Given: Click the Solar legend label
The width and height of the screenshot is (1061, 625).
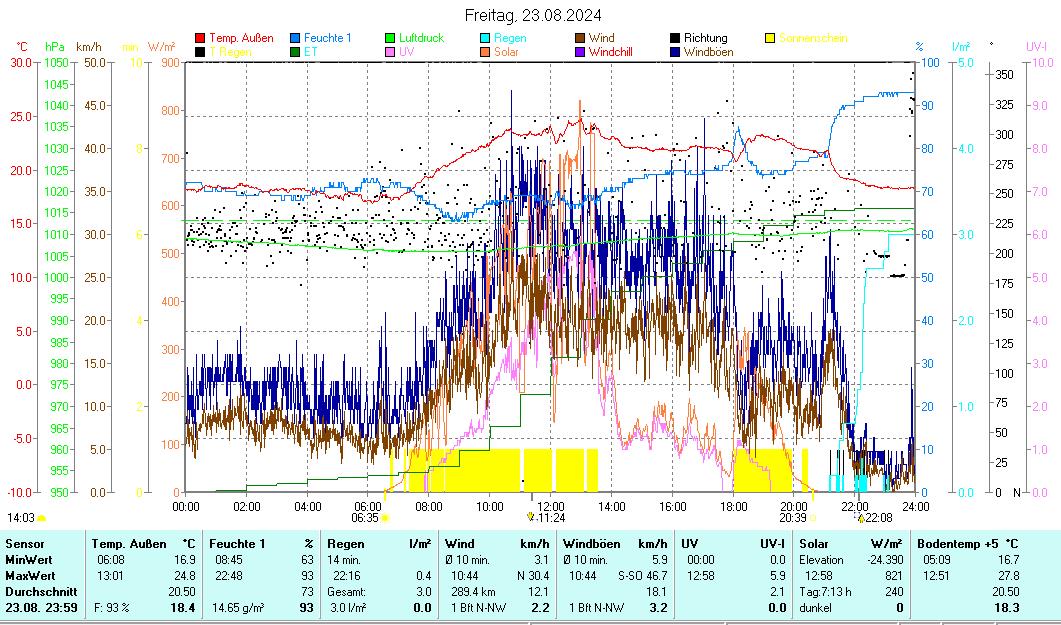Looking at the screenshot, I should [506, 52].
